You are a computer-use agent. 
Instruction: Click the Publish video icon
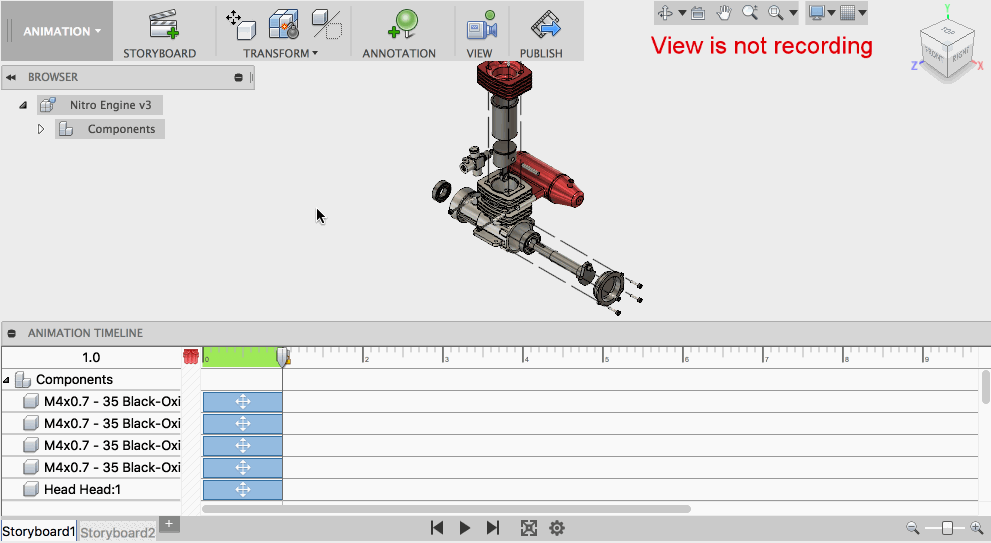click(x=544, y=24)
